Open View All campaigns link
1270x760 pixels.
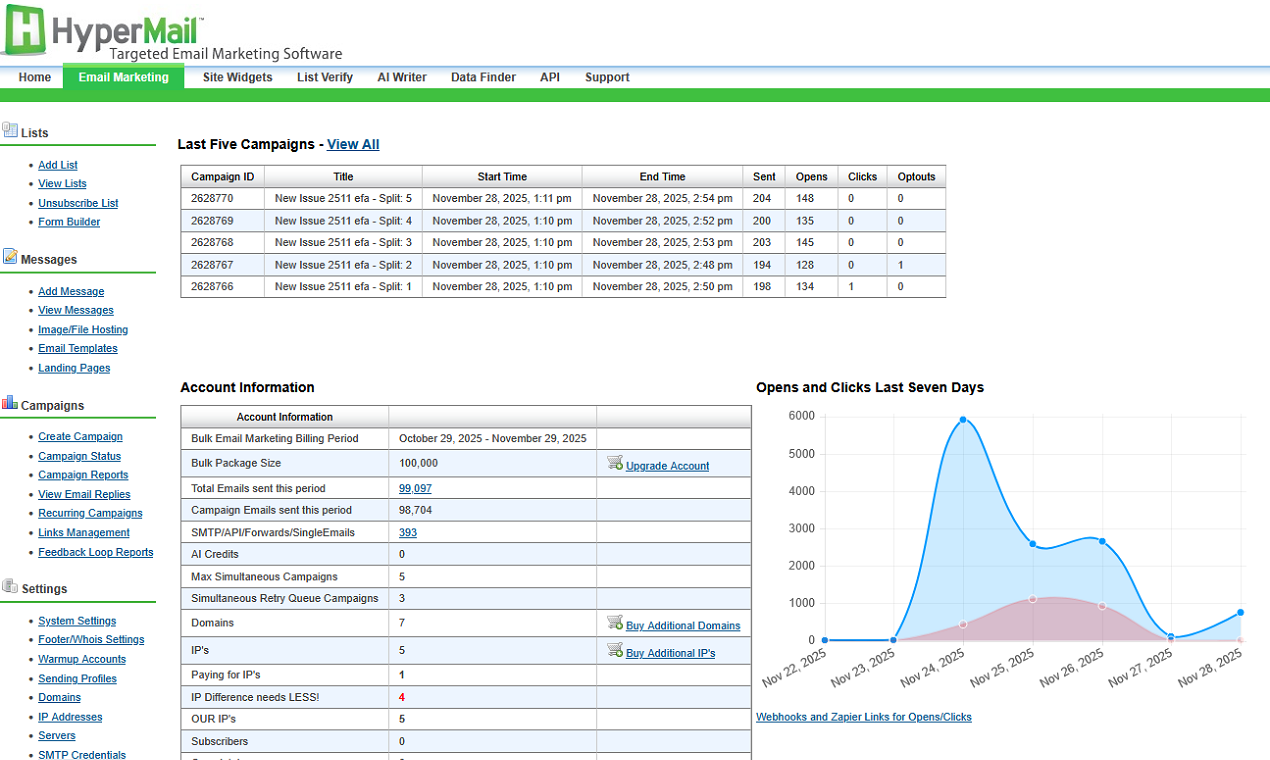tap(353, 144)
